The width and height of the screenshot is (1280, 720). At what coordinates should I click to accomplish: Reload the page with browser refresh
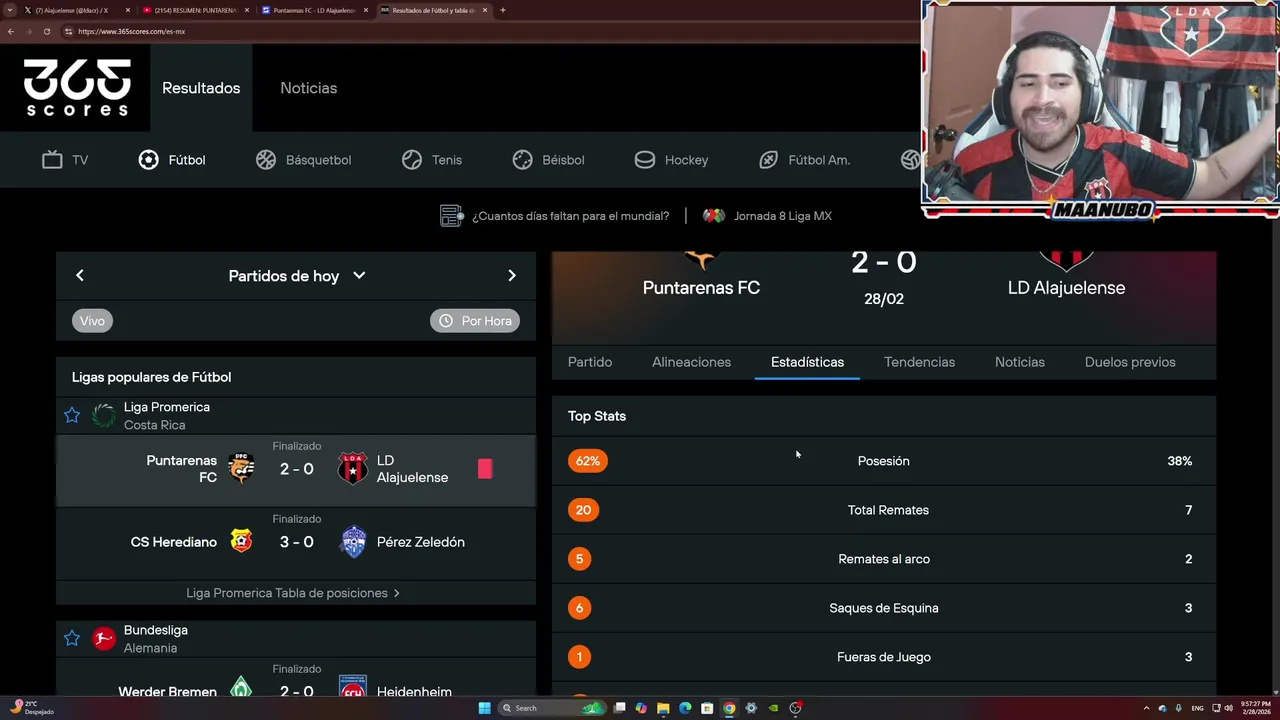click(47, 31)
